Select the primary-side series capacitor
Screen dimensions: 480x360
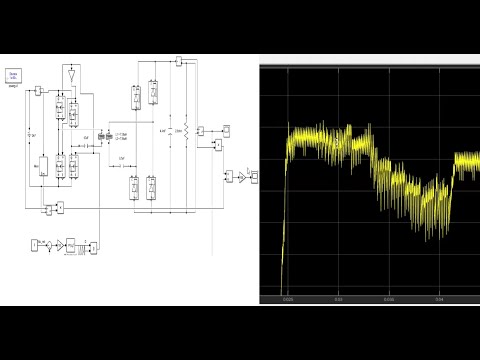85,145
